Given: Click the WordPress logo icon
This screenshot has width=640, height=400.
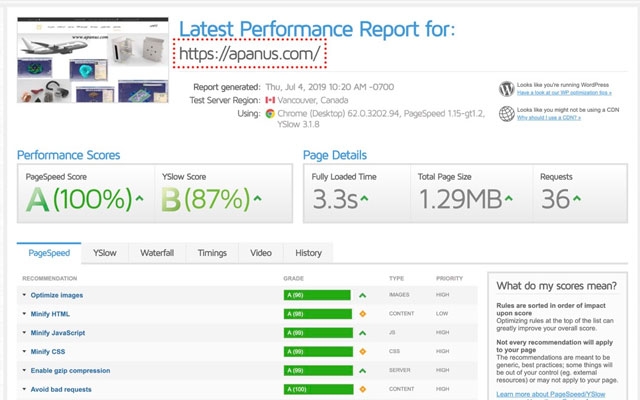Looking at the screenshot, I should pyautogui.click(x=507, y=89).
